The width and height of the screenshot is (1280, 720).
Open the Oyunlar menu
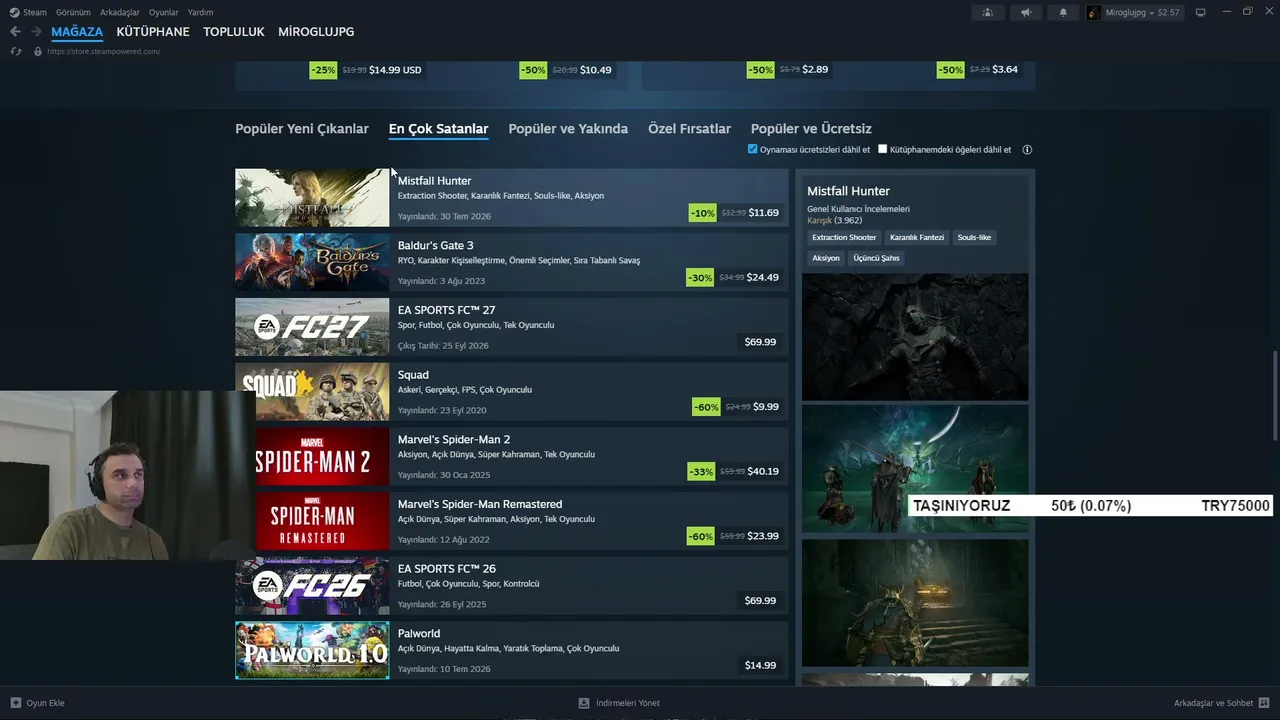[164, 12]
